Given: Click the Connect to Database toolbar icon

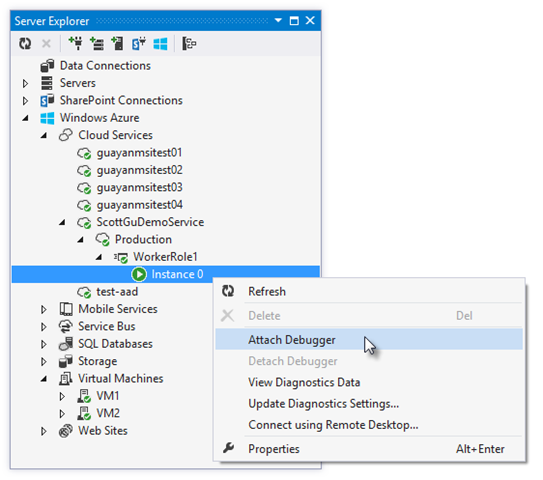Looking at the screenshot, I should (x=76, y=44).
